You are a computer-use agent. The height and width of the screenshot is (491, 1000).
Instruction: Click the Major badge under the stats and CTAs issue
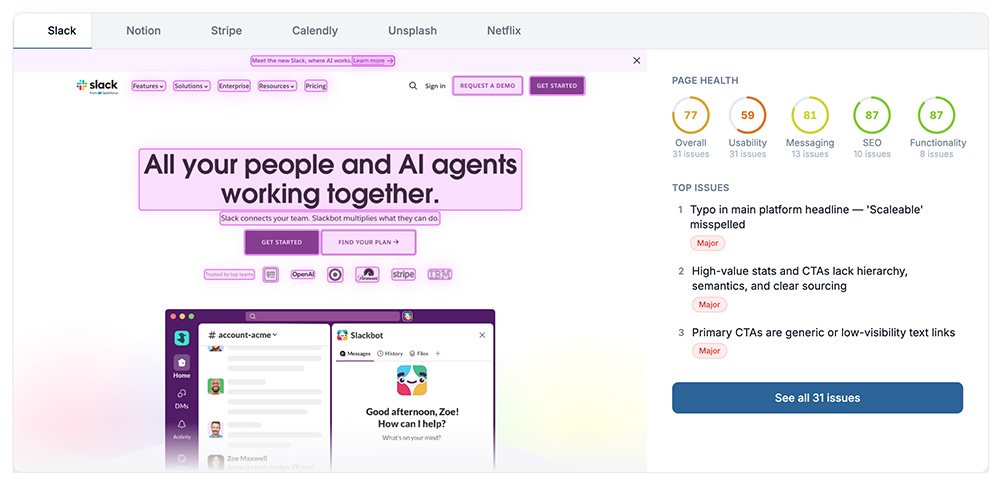(x=709, y=305)
